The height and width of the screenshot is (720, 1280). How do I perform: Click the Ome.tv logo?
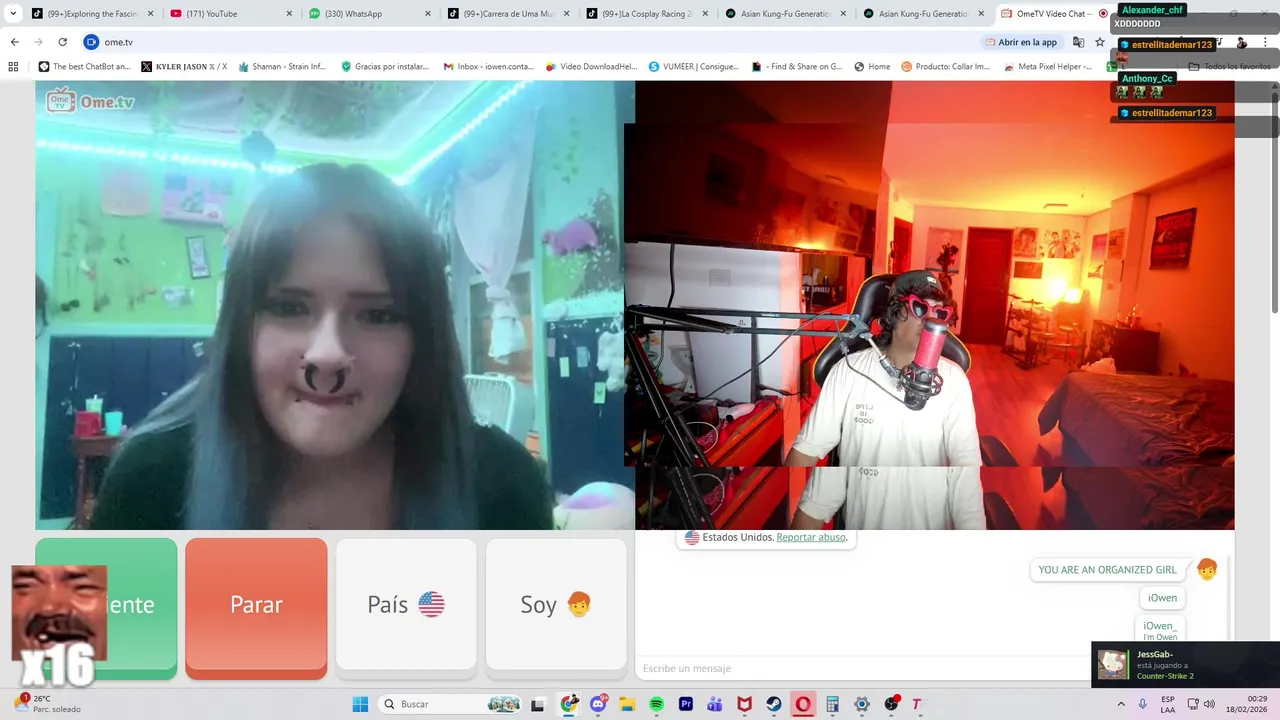pos(90,101)
